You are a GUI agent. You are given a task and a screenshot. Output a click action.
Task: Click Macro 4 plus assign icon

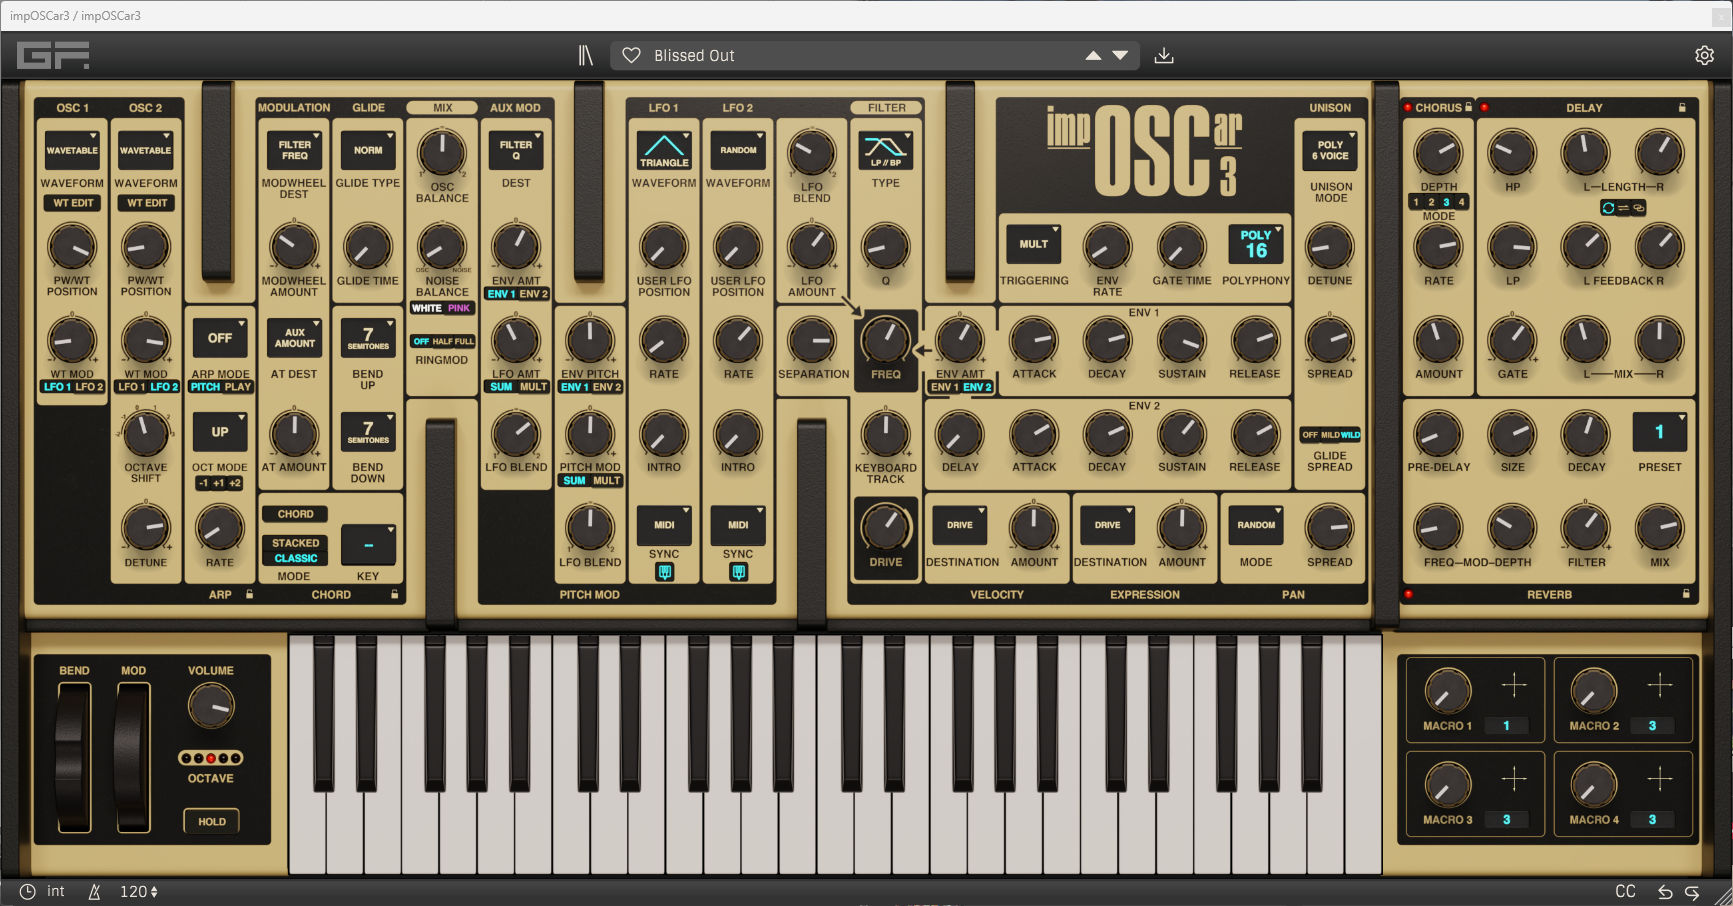click(x=1660, y=778)
